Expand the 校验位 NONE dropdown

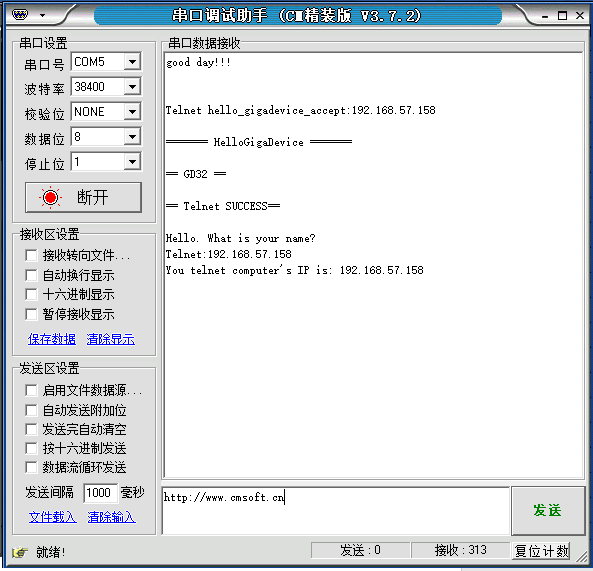132,112
